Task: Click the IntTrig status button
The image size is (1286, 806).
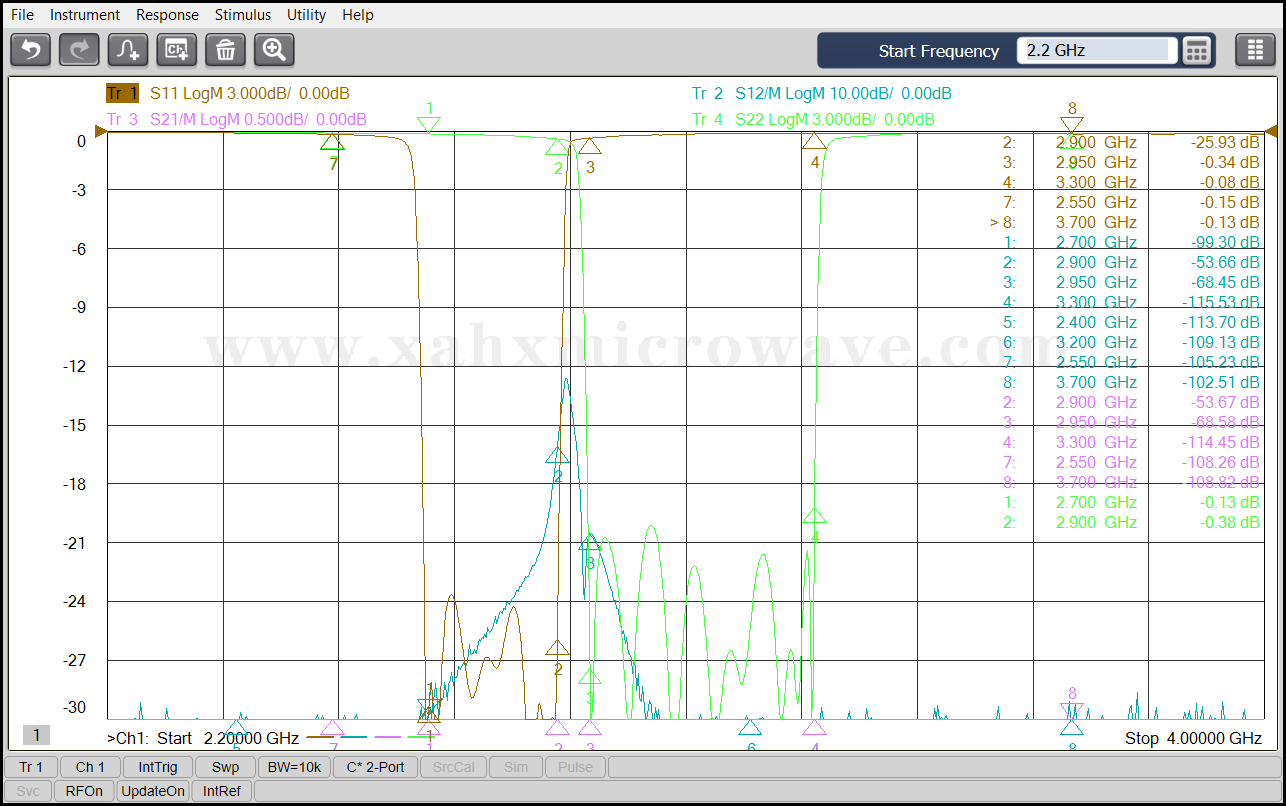Action: (x=158, y=767)
